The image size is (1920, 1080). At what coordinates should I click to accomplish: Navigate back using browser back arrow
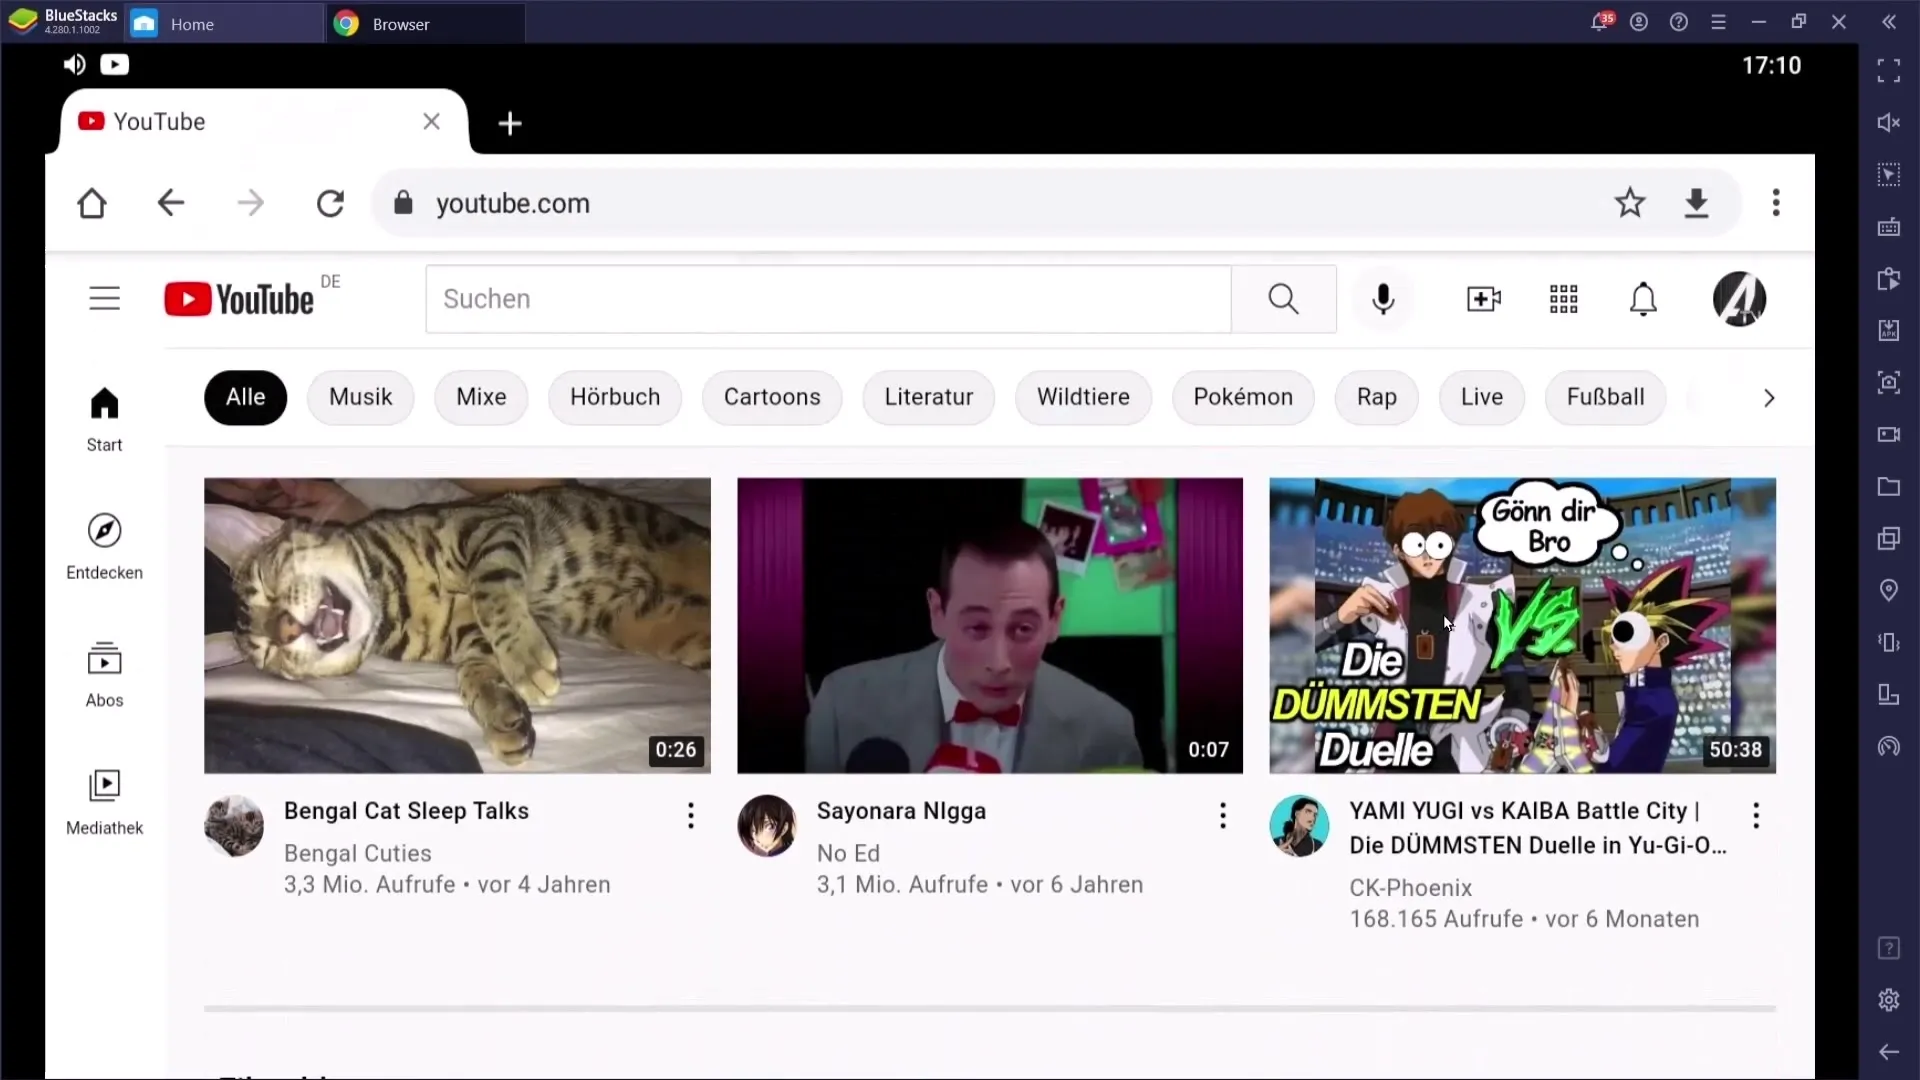173,203
